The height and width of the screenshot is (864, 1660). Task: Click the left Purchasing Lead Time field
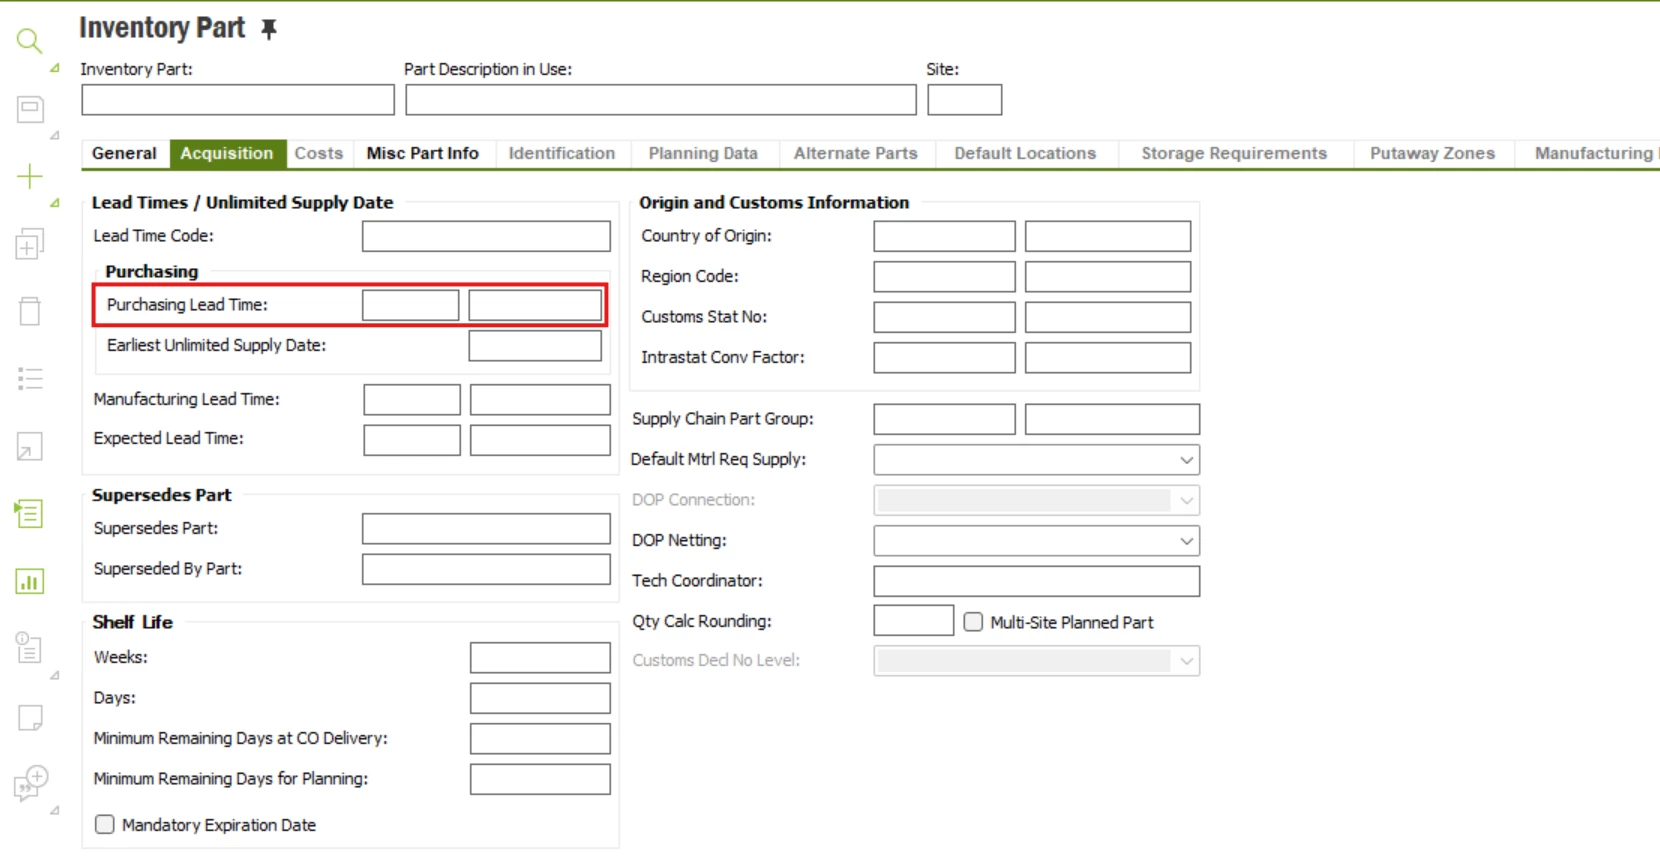pyautogui.click(x=411, y=305)
